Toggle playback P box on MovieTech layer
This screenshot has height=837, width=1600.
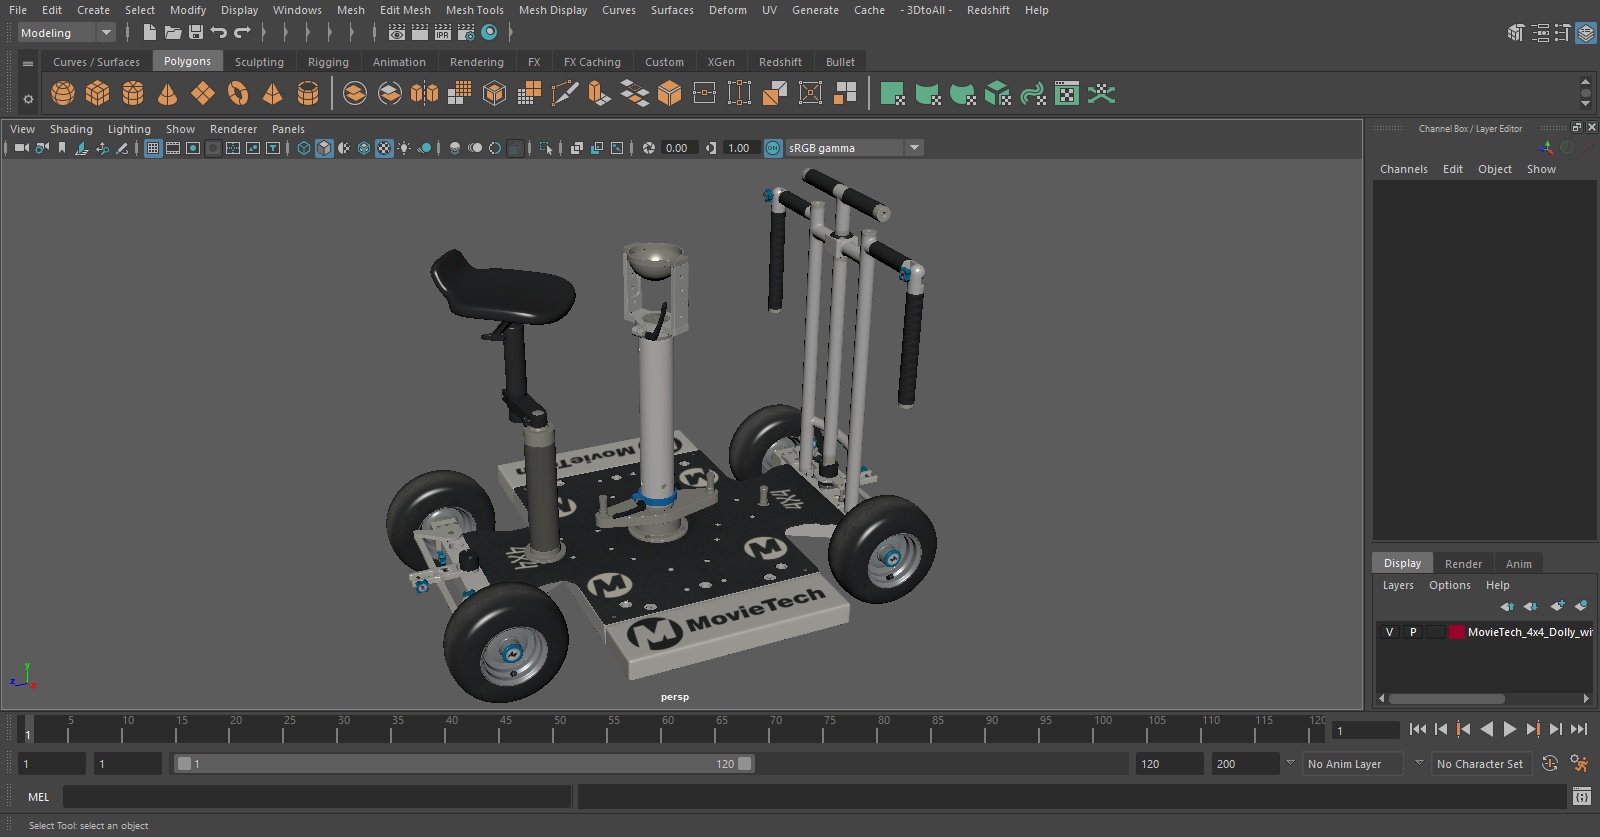pyautogui.click(x=1412, y=632)
